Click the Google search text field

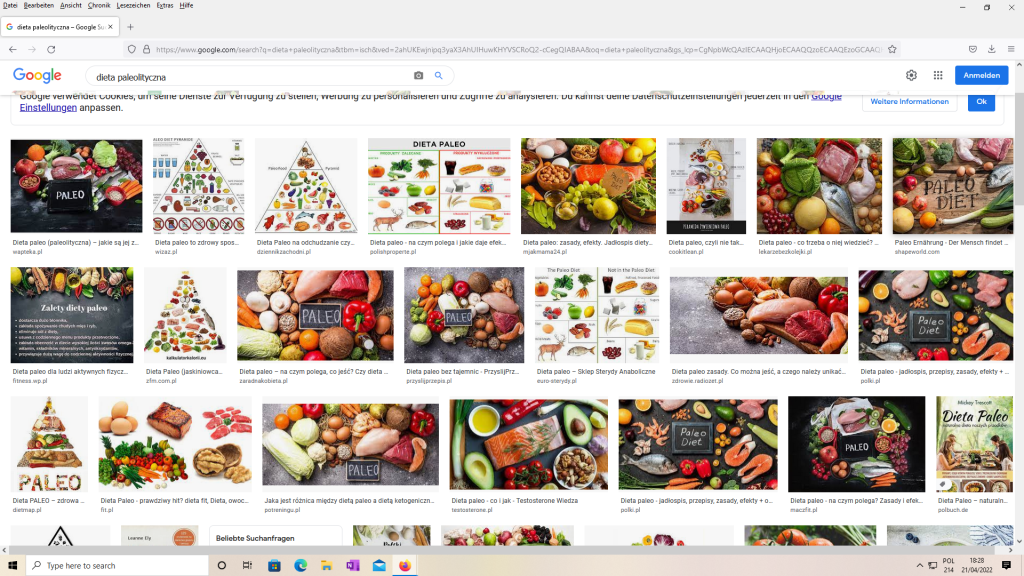(x=250, y=76)
